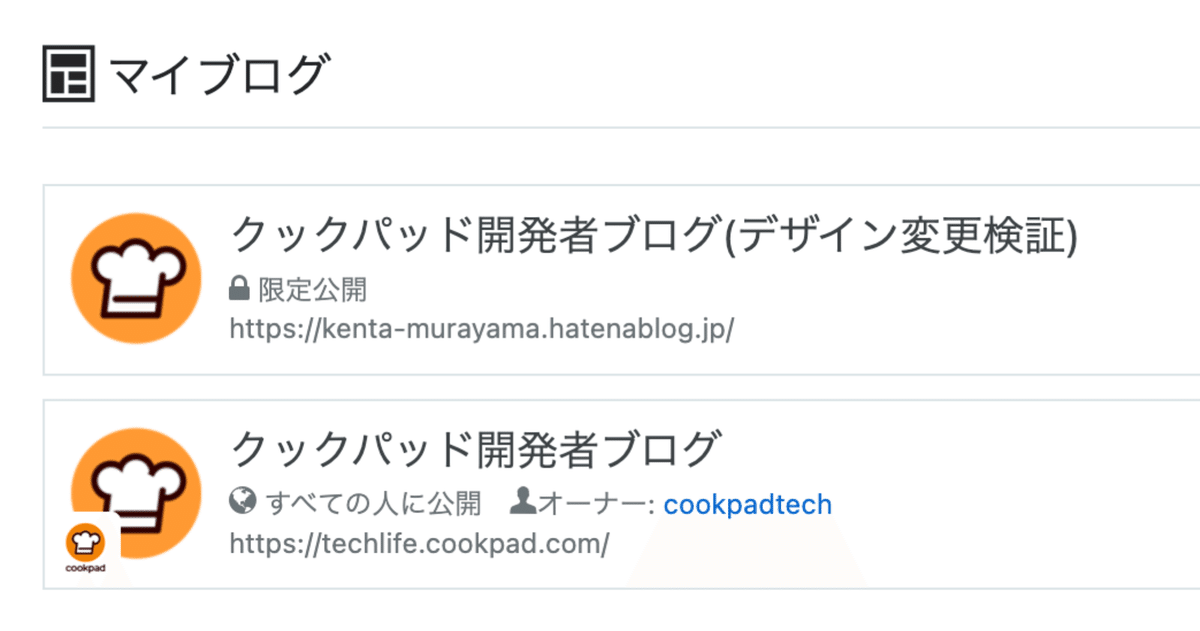Click the すべての人に公開 status text
Screen dimensions: 1200x631
(x=373, y=504)
